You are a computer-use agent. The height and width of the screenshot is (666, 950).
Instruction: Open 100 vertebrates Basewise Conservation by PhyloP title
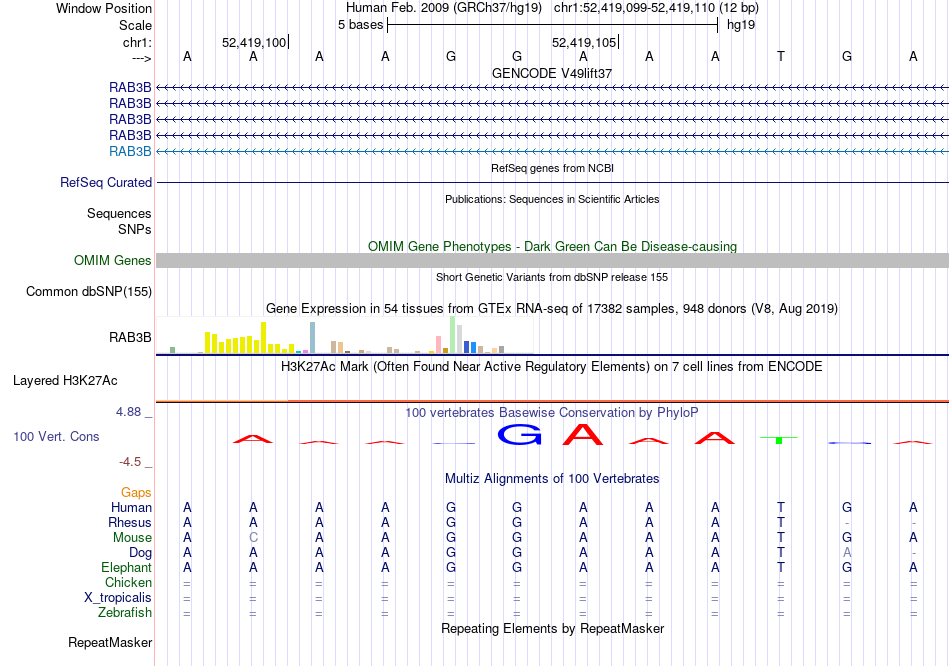(x=552, y=413)
